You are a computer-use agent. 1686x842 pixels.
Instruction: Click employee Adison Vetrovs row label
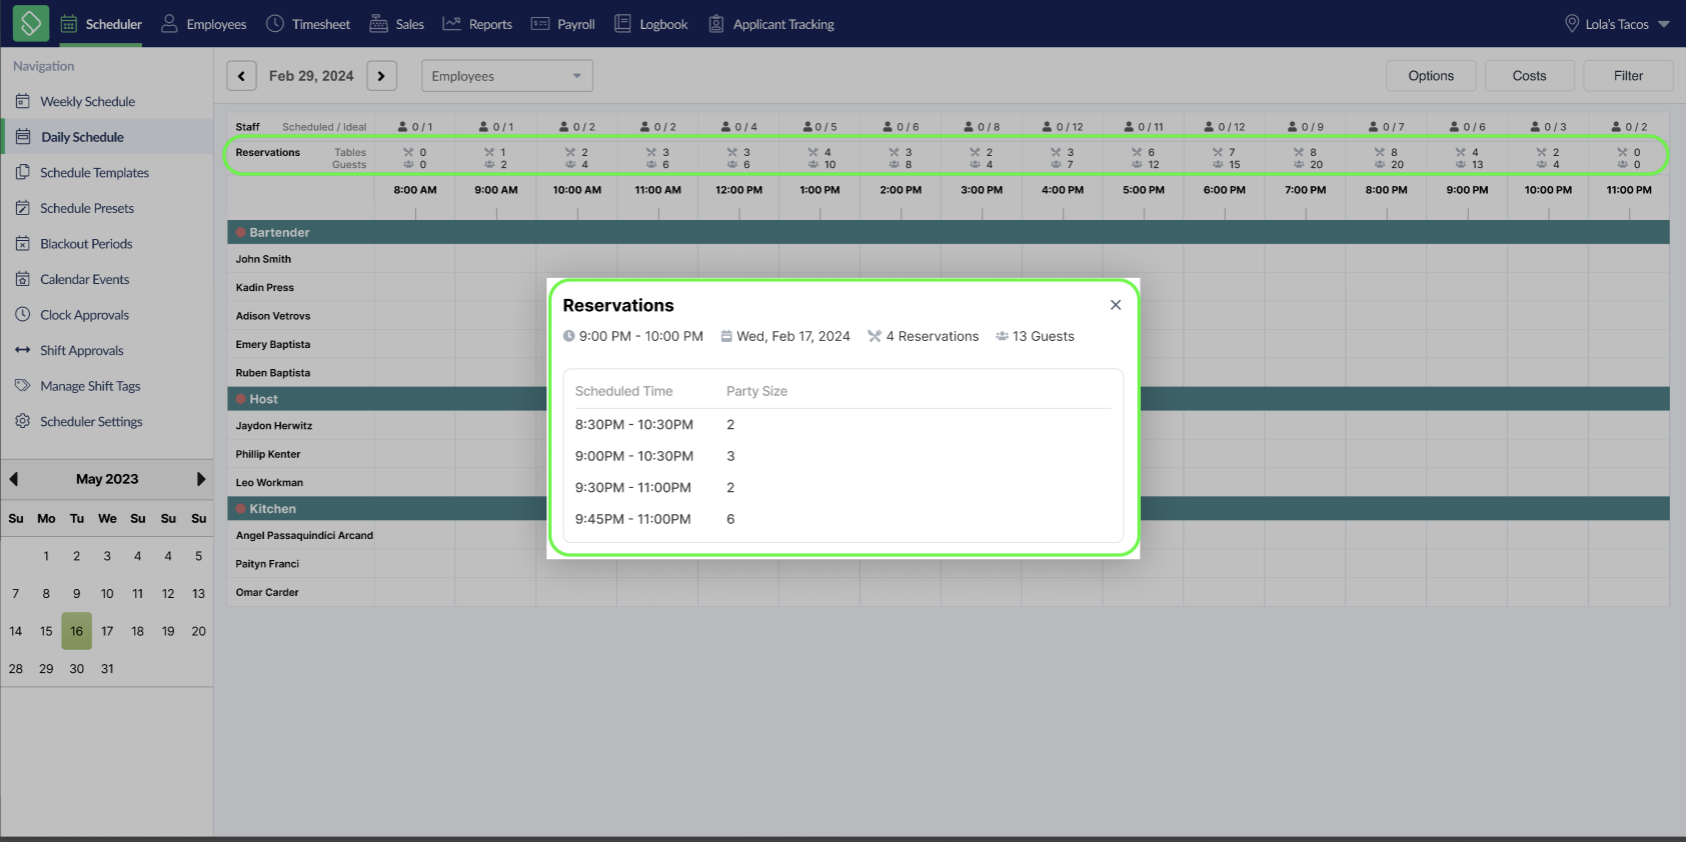pyautogui.click(x=273, y=316)
